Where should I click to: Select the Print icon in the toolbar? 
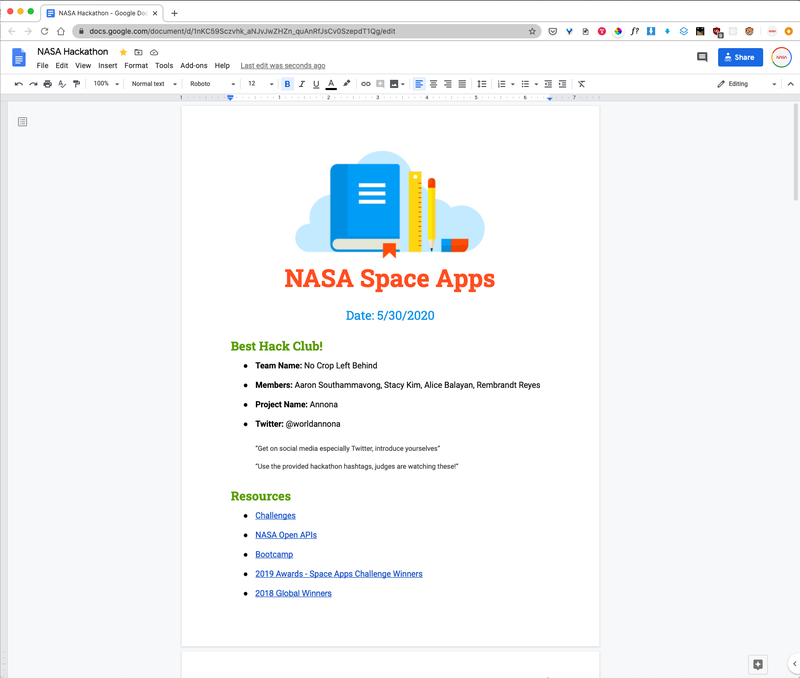tap(47, 83)
